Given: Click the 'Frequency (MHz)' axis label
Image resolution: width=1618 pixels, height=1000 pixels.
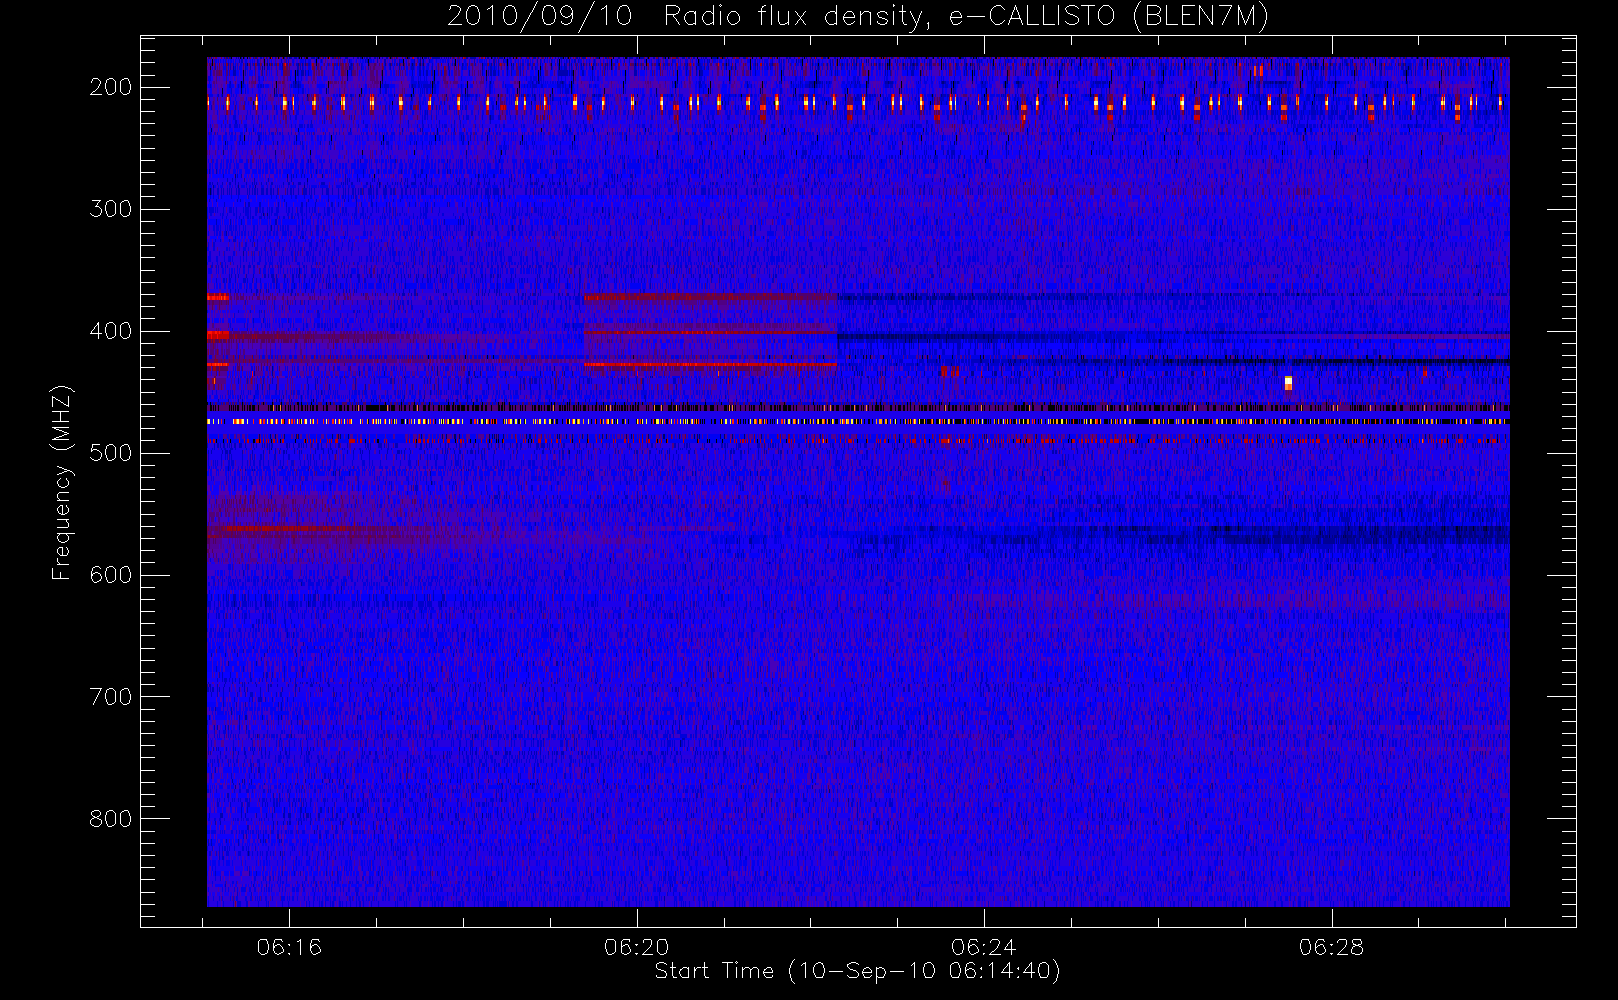Looking at the screenshot, I should pos(62,481).
